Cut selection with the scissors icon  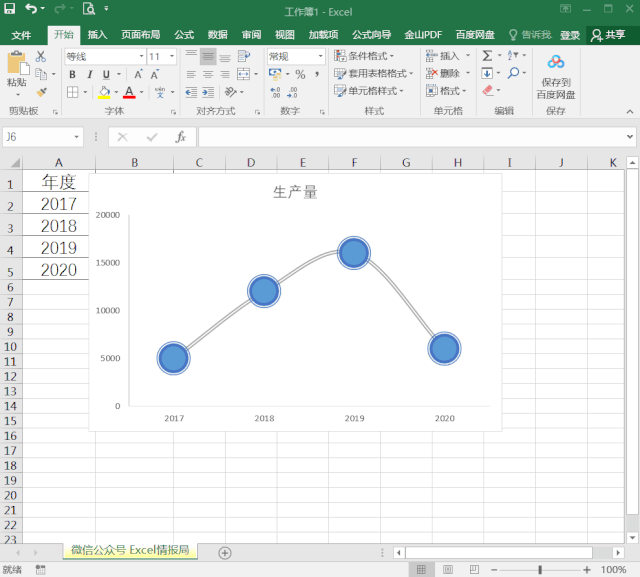pyautogui.click(x=41, y=56)
